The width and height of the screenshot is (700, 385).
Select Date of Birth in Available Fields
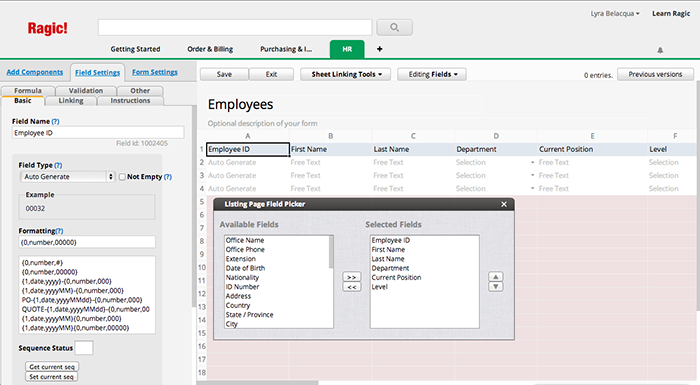point(245,268)
